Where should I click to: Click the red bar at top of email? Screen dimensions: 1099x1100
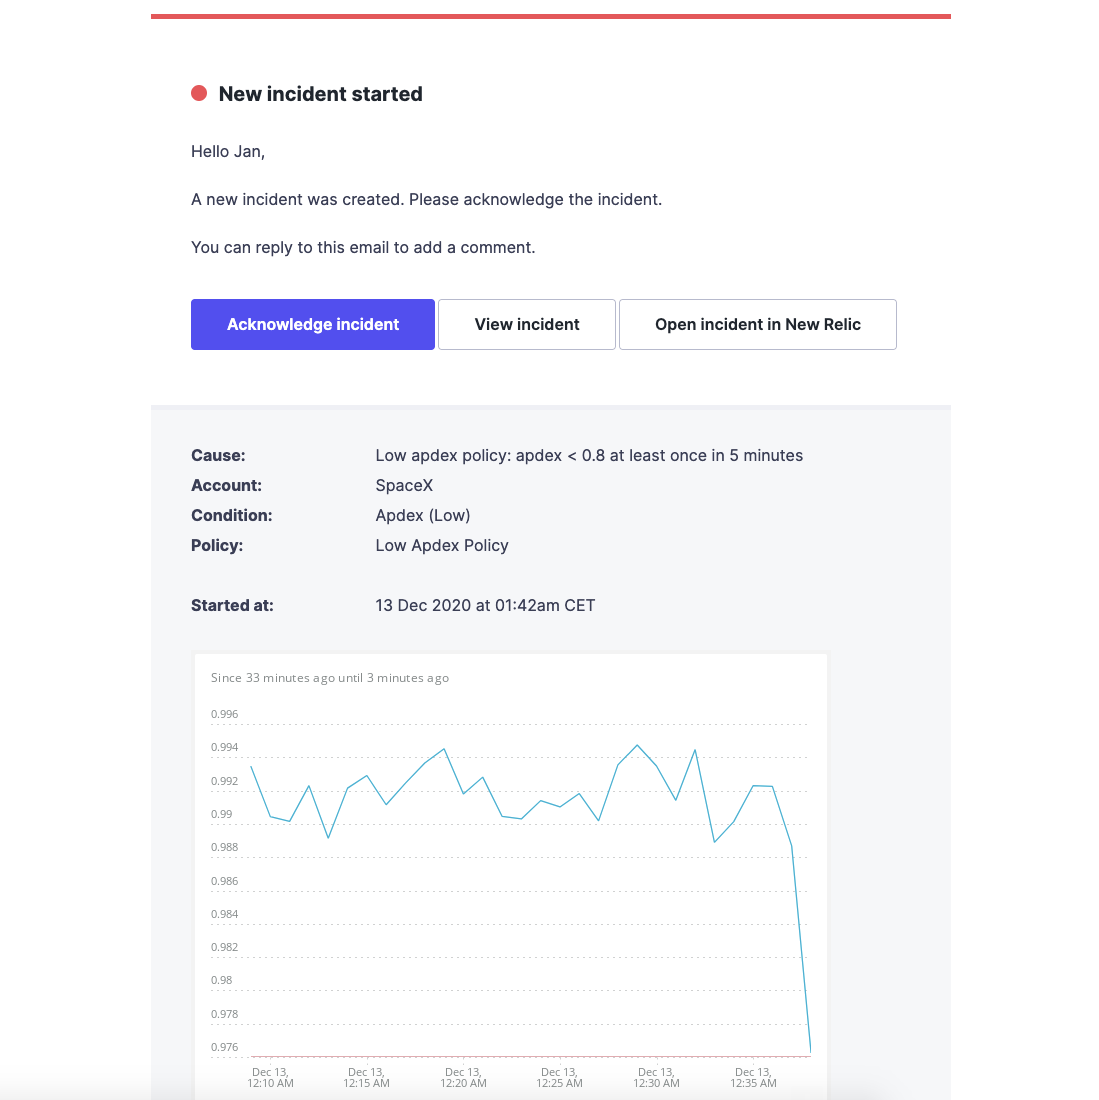pyautogui.click(x=550, y=16)
